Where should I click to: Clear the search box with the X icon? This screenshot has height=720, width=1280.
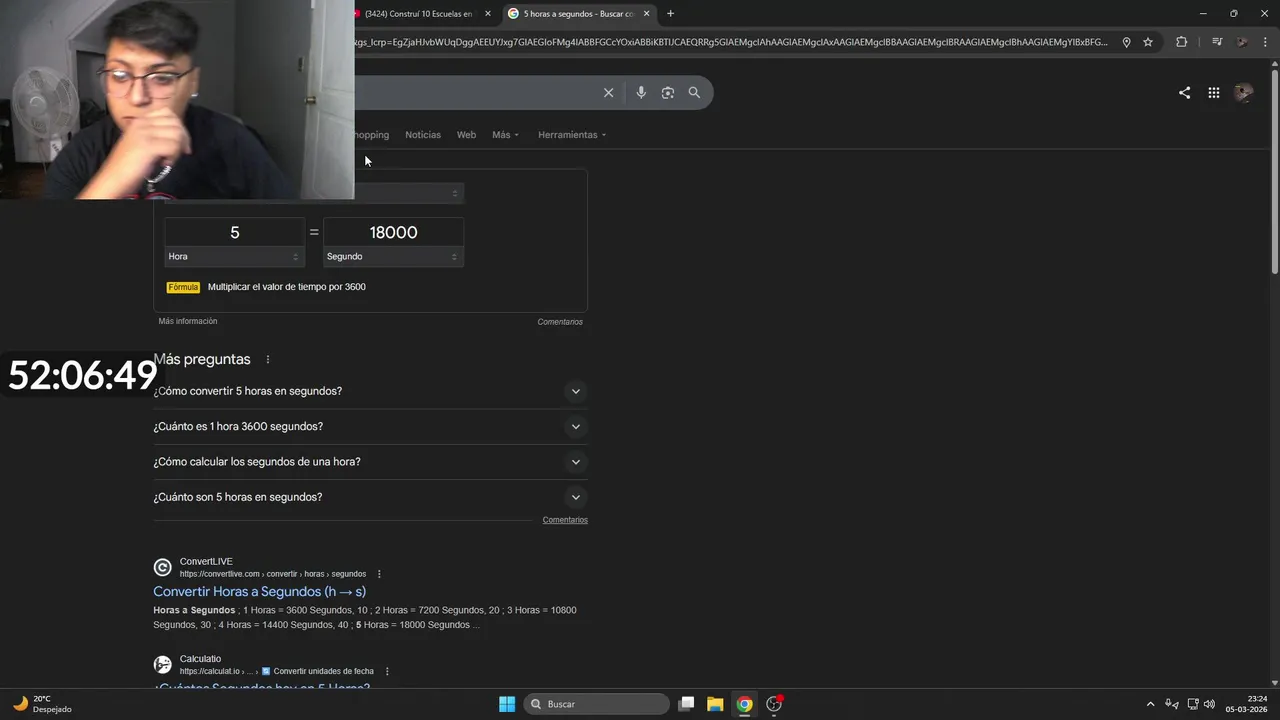pos(608,93)
